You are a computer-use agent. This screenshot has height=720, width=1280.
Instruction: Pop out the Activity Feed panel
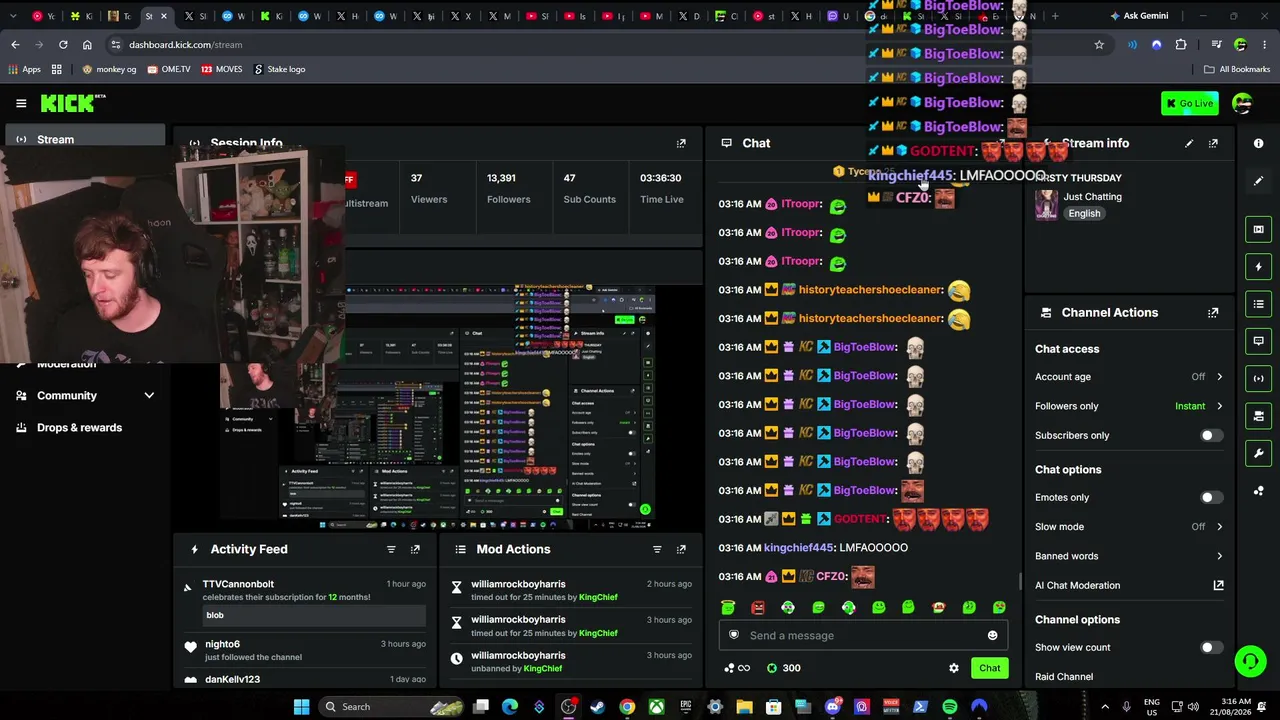tap(415, 549)
